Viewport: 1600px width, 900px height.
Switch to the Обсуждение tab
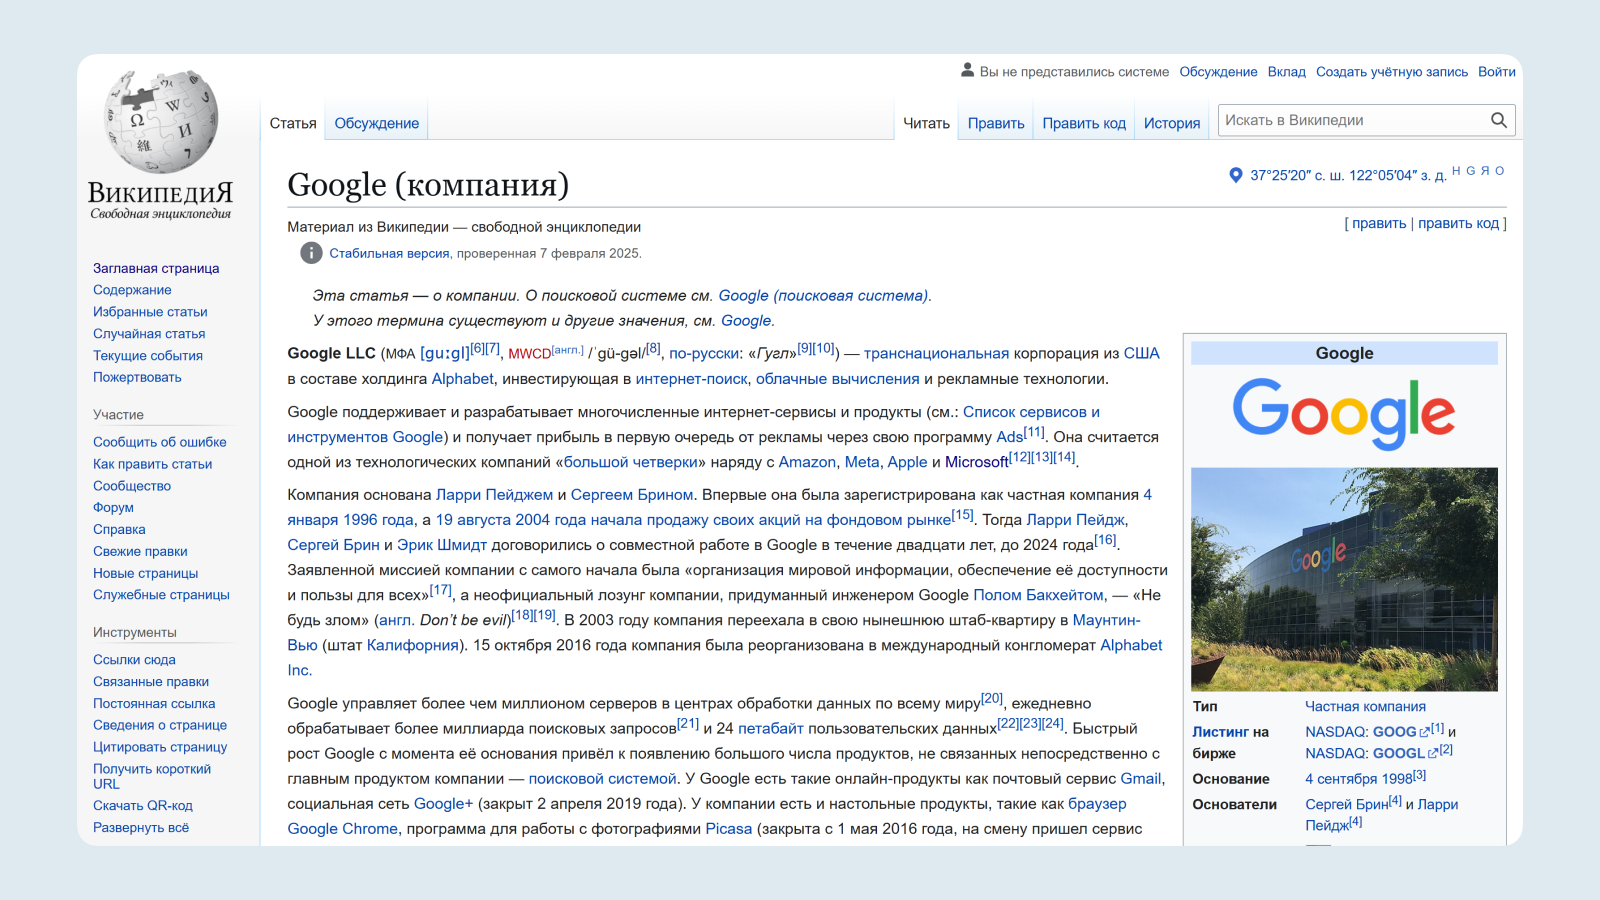click(x=376, y=122)
